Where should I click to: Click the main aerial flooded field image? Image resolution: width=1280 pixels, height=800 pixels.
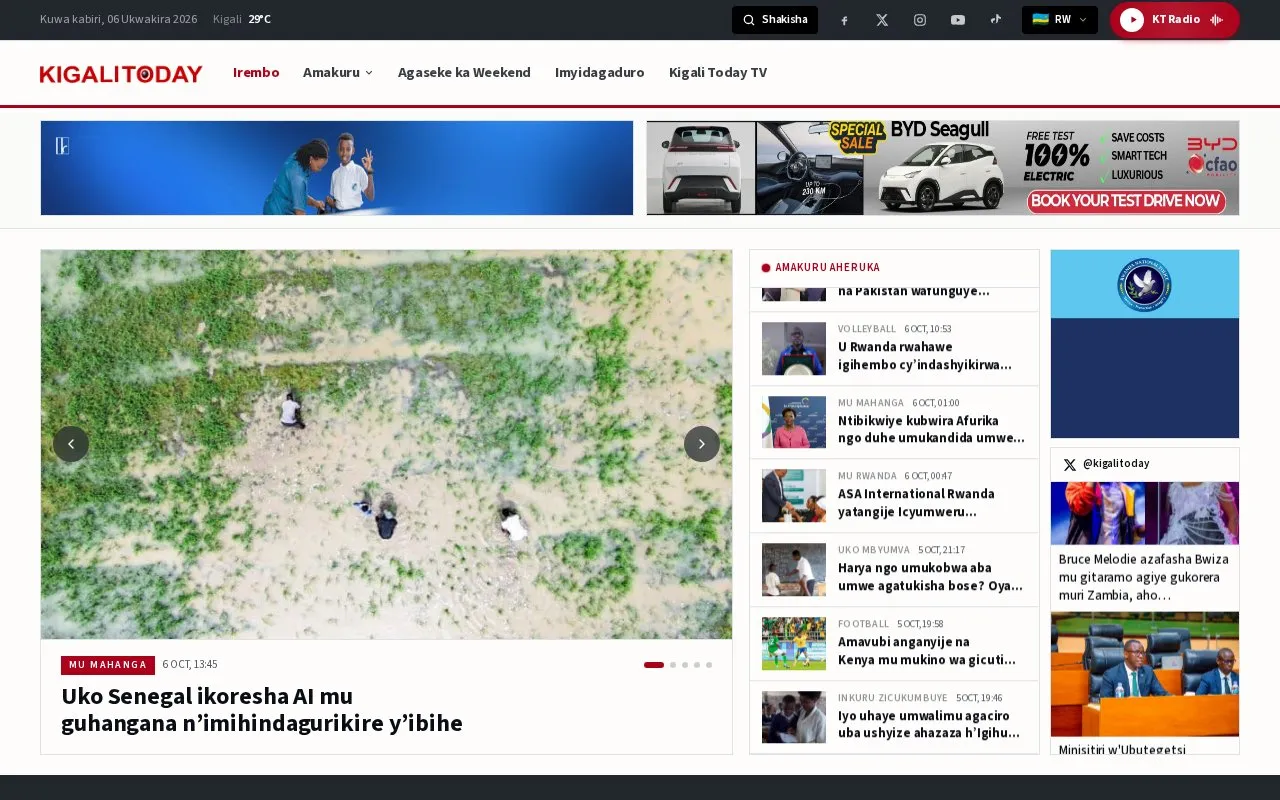coord(386,445)
